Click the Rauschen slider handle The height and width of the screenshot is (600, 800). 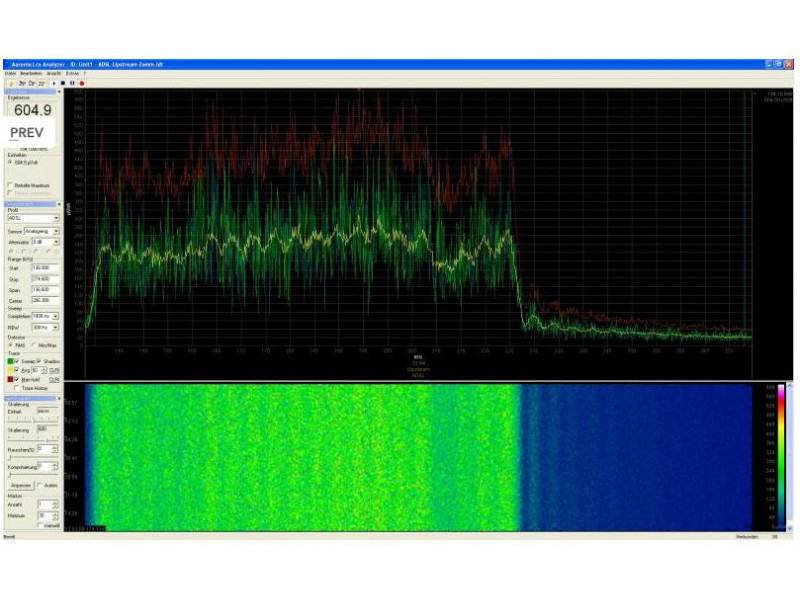click(x=10, y=458)
